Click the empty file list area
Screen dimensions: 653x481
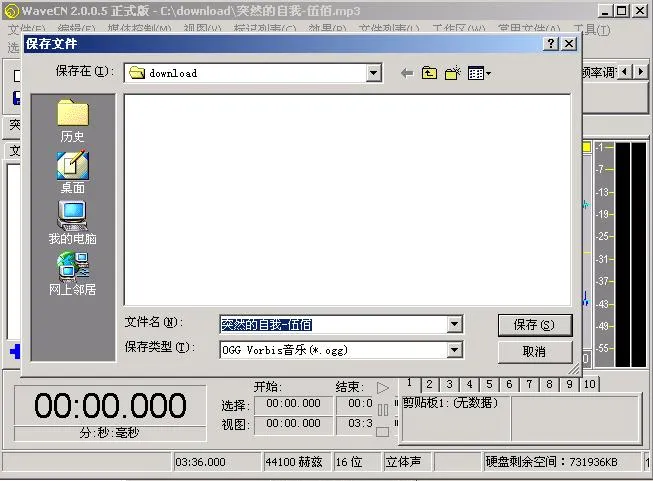[347, 200]
